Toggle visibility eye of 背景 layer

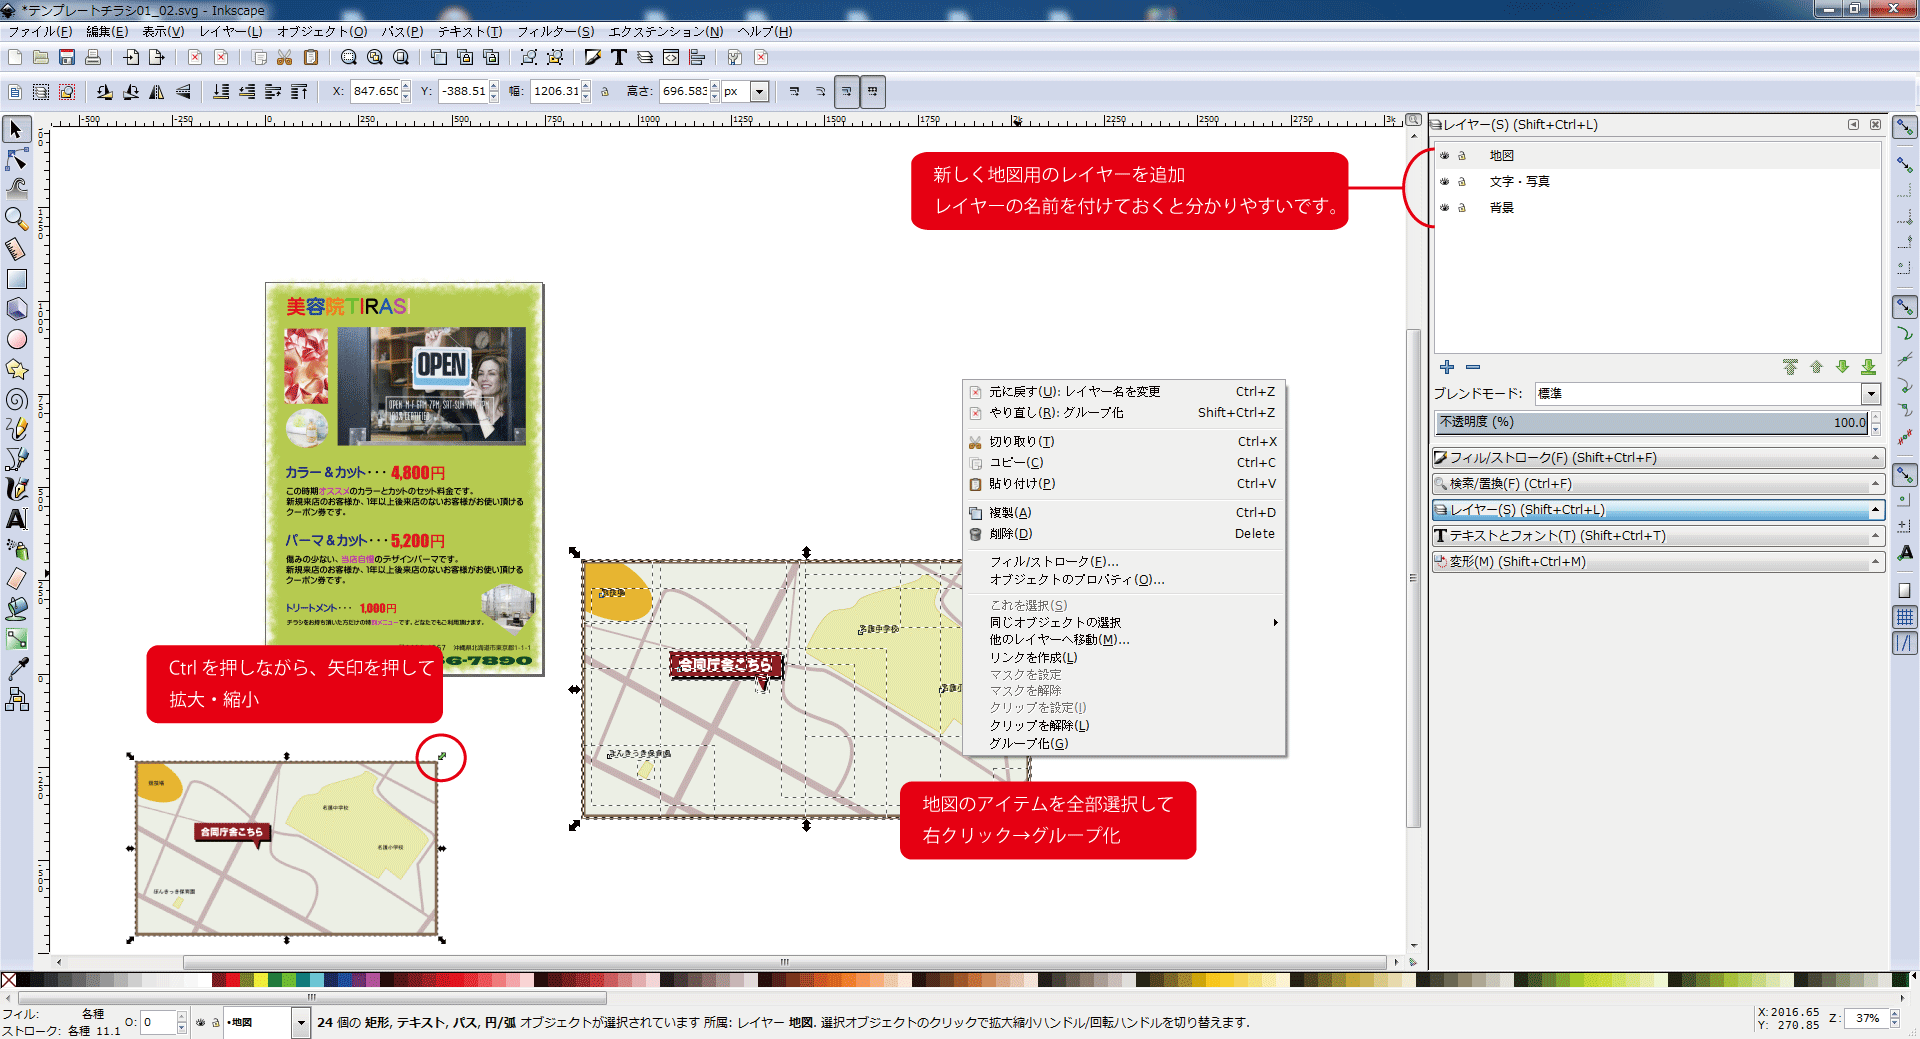[x=1444, y=208]
